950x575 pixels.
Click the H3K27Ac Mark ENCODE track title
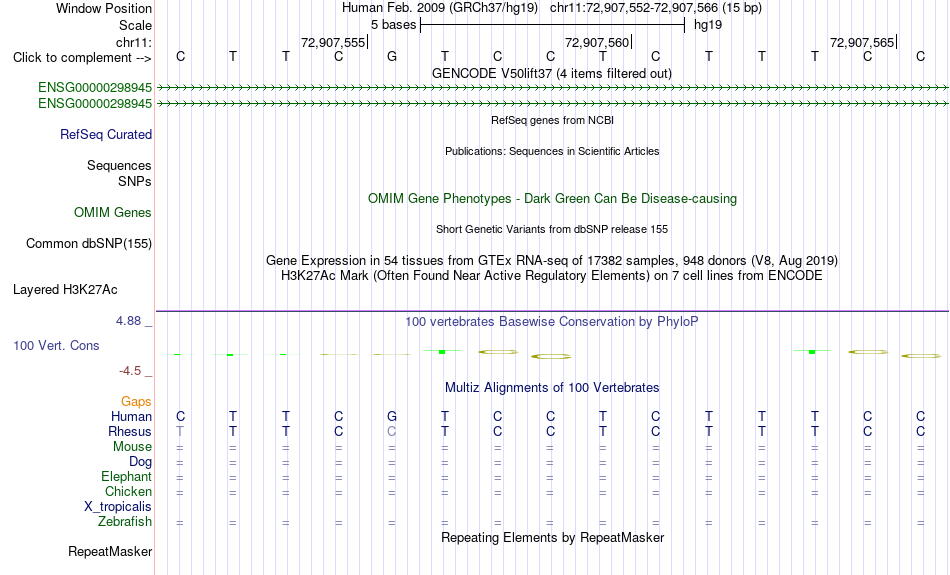[x=552, y=276]
